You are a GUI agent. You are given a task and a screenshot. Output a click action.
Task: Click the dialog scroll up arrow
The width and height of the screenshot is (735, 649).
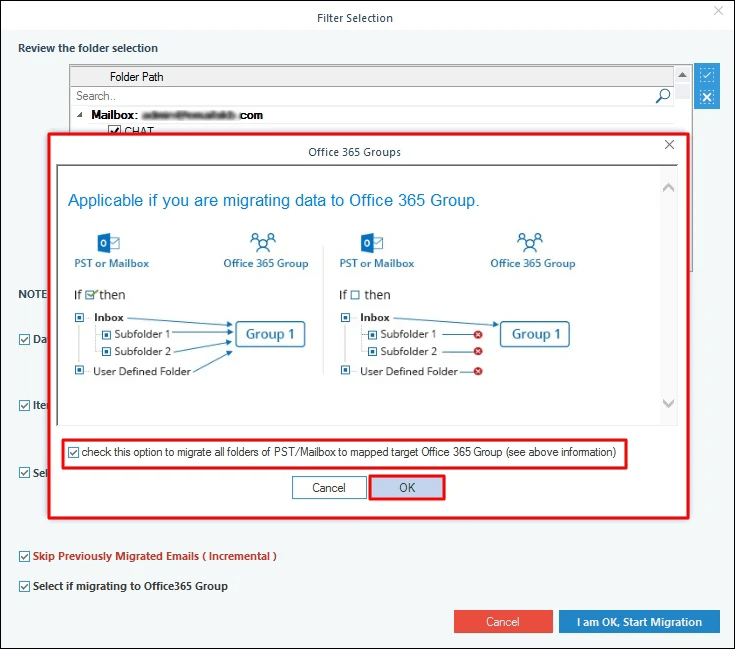(669, 188)
